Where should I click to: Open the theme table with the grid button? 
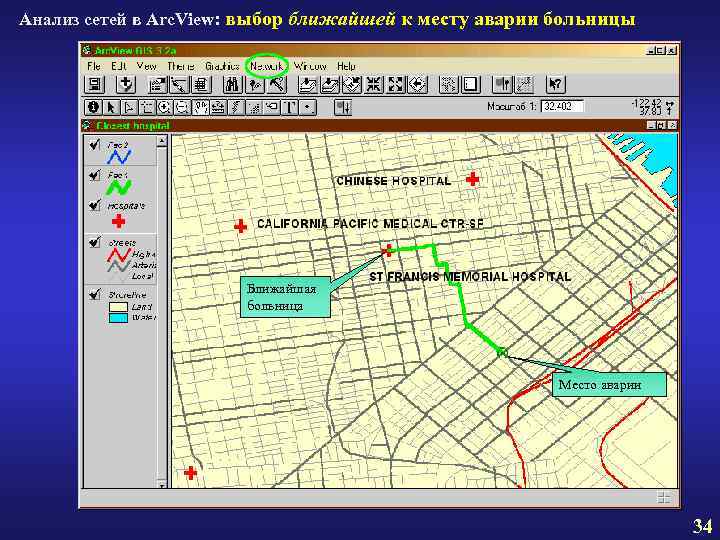tap(201, 84)
